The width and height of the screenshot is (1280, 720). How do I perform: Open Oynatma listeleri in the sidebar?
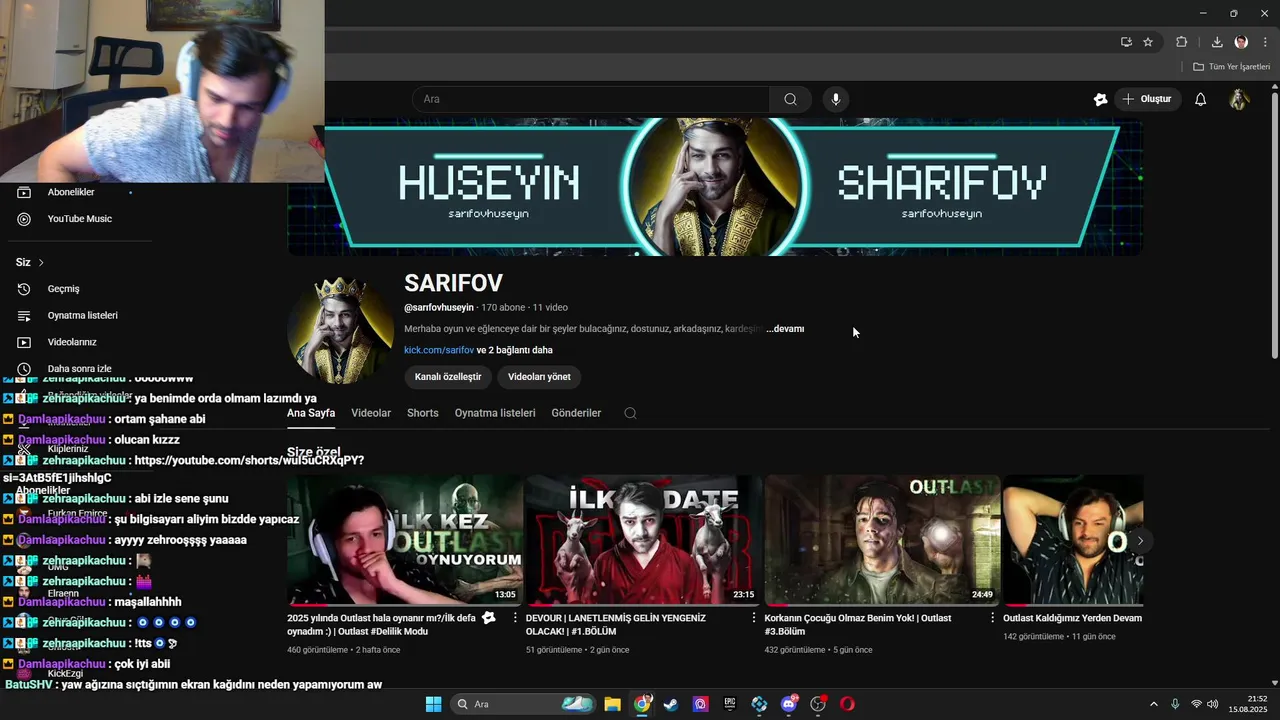click(82, 316)
